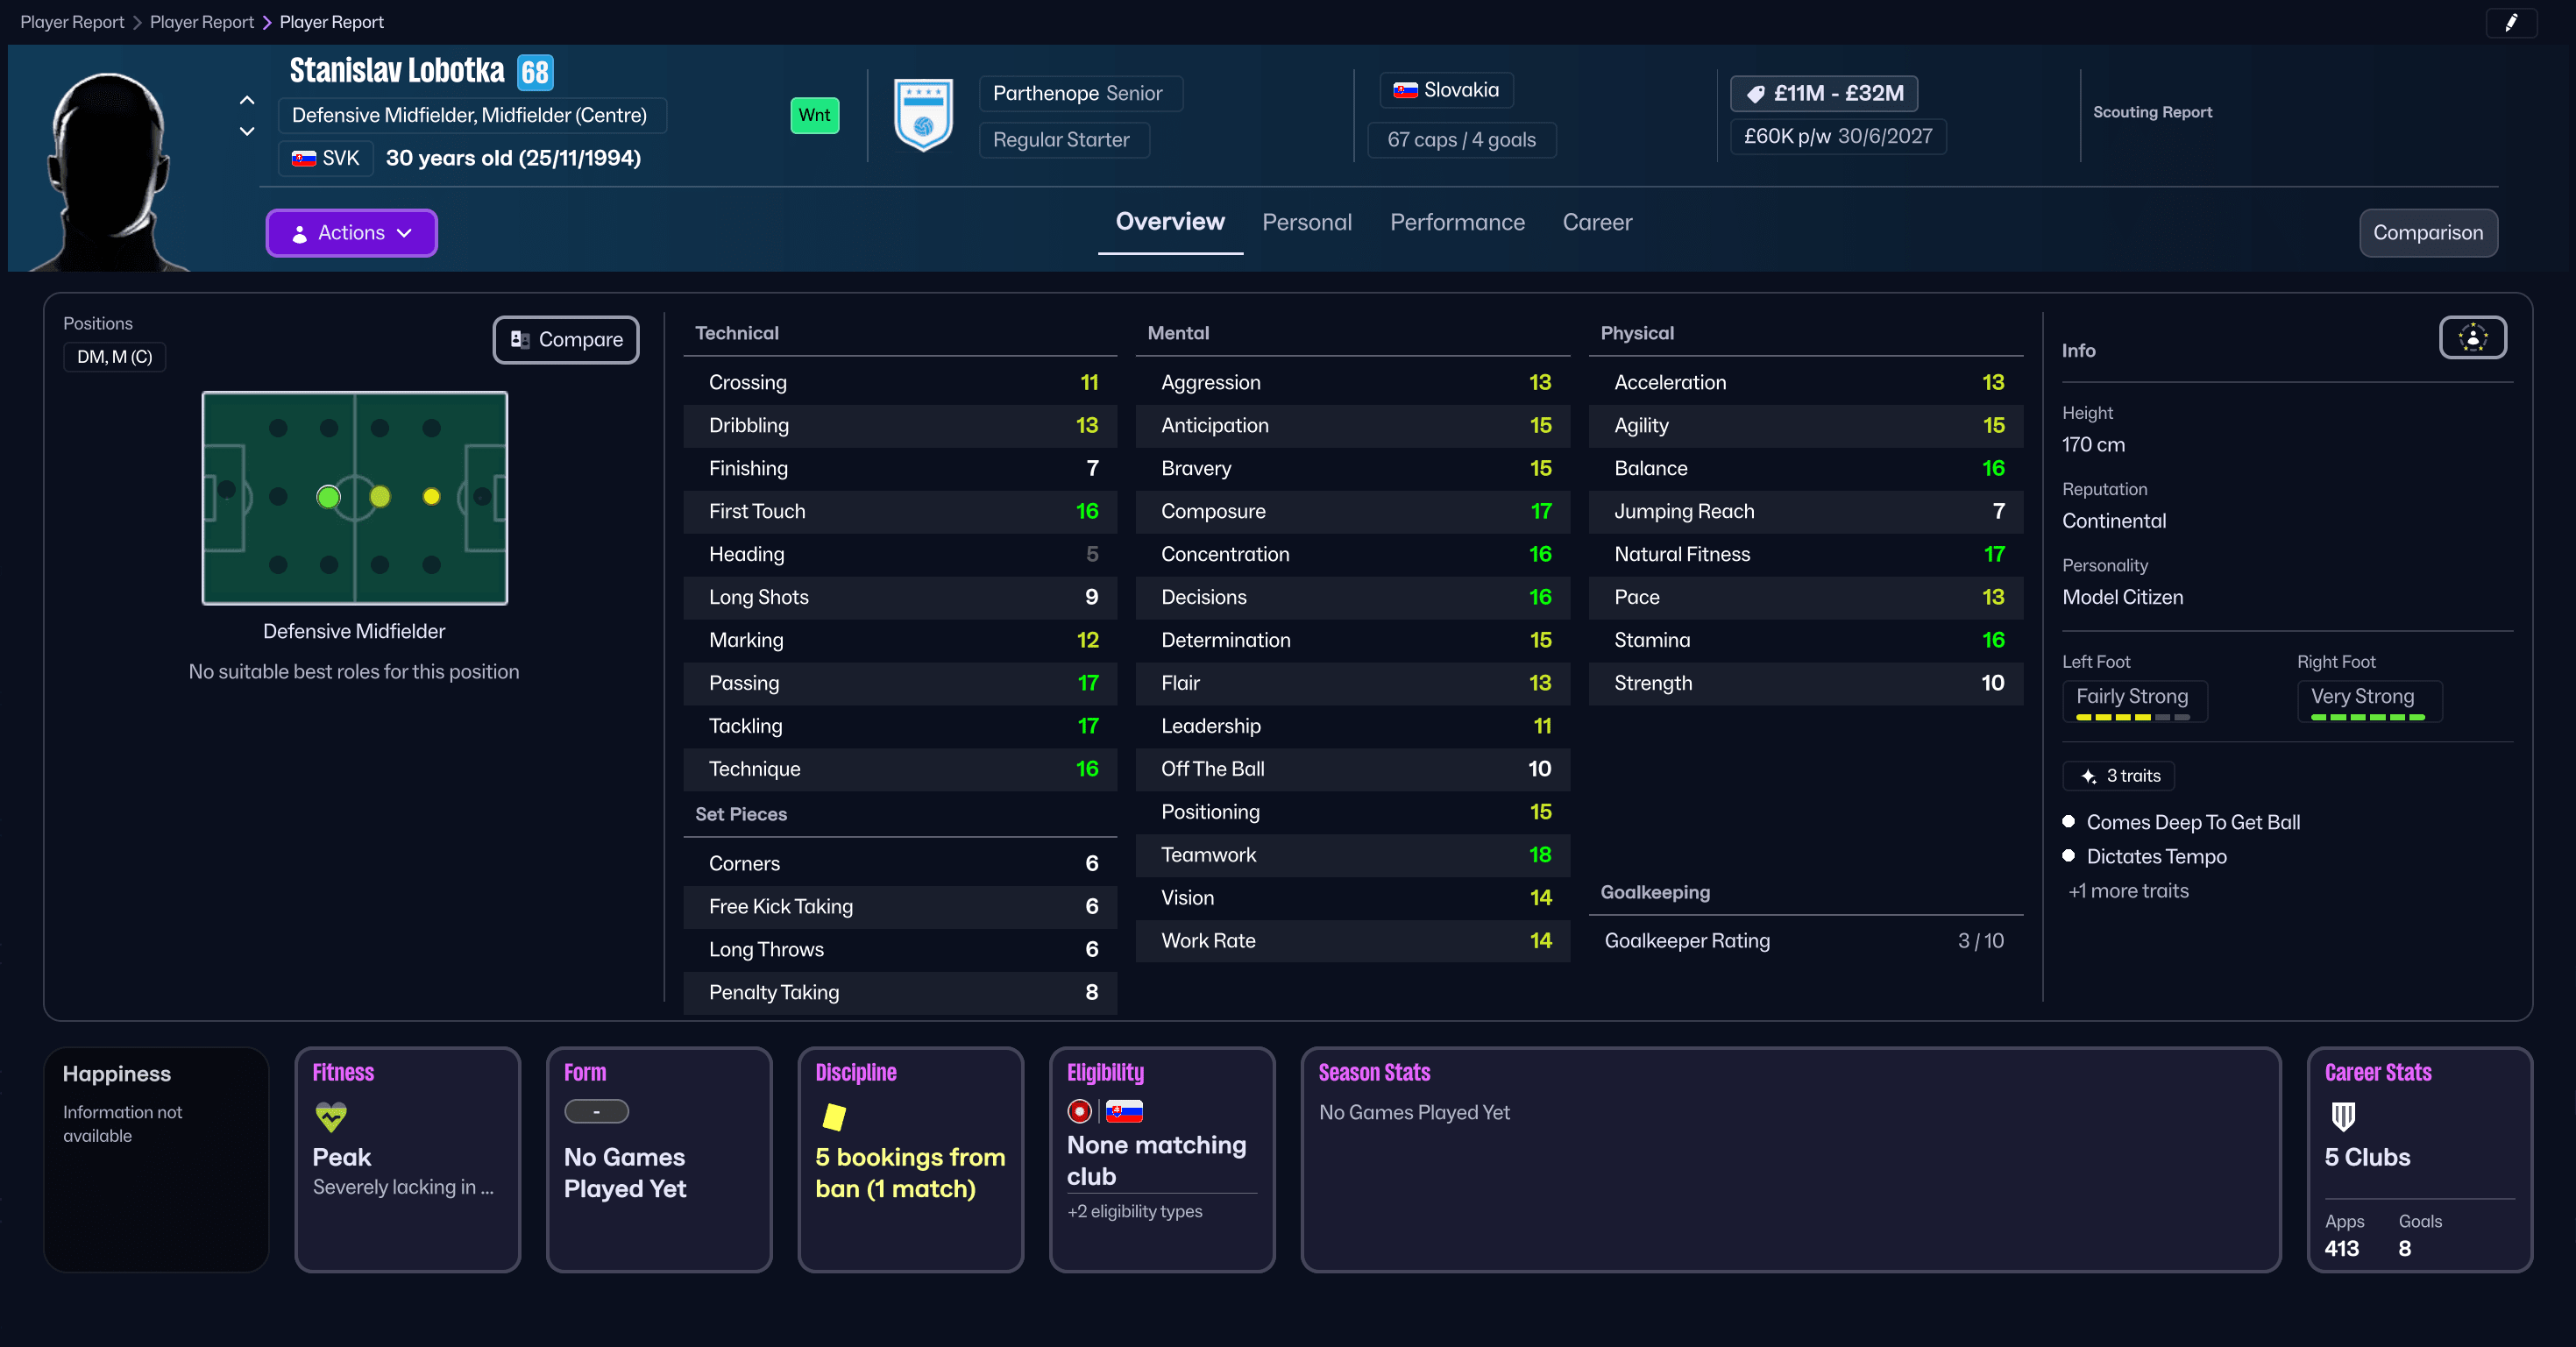Click the player comparison circular icon in Info panel
Image resolution: width=2576 pixels, height=1347 pixels.
2472,338
